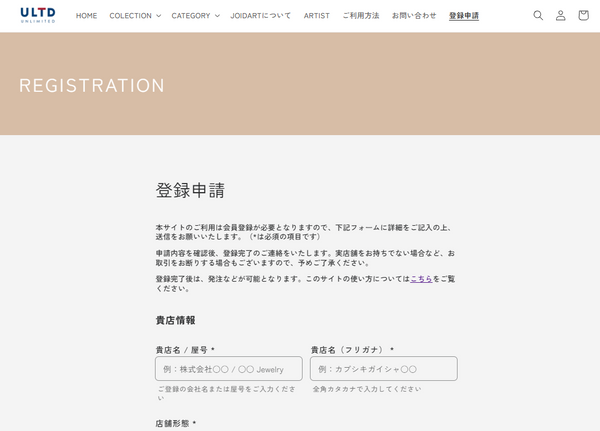The width and height of the screenshot is (600, 431).
Task: Follow the こちら link in the text
Action: click(421, 279)
